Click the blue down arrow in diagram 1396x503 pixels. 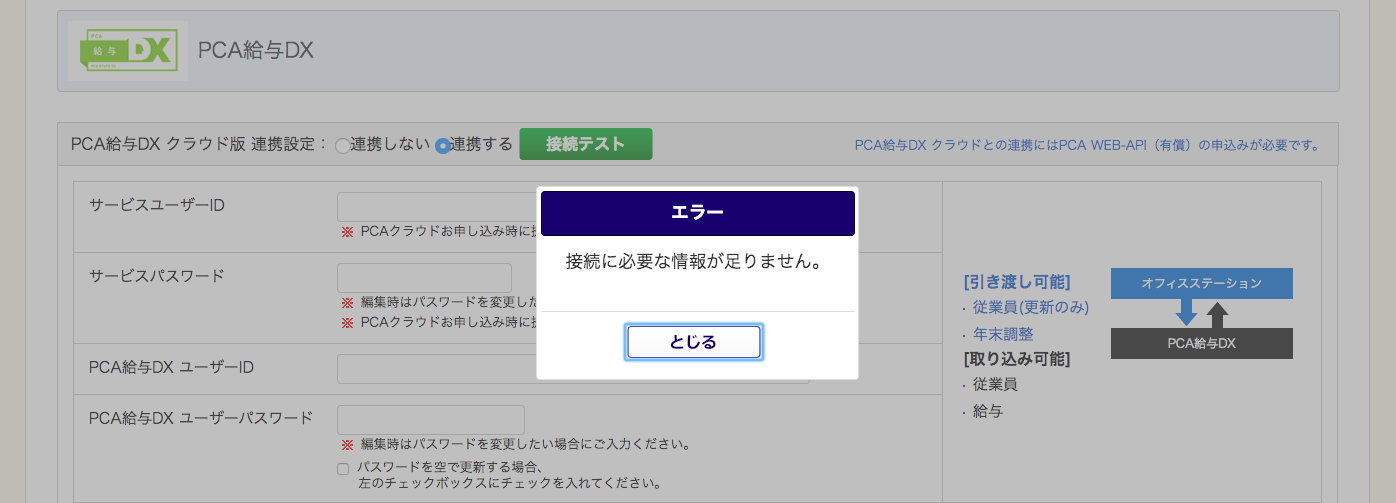click(1186, 313)
